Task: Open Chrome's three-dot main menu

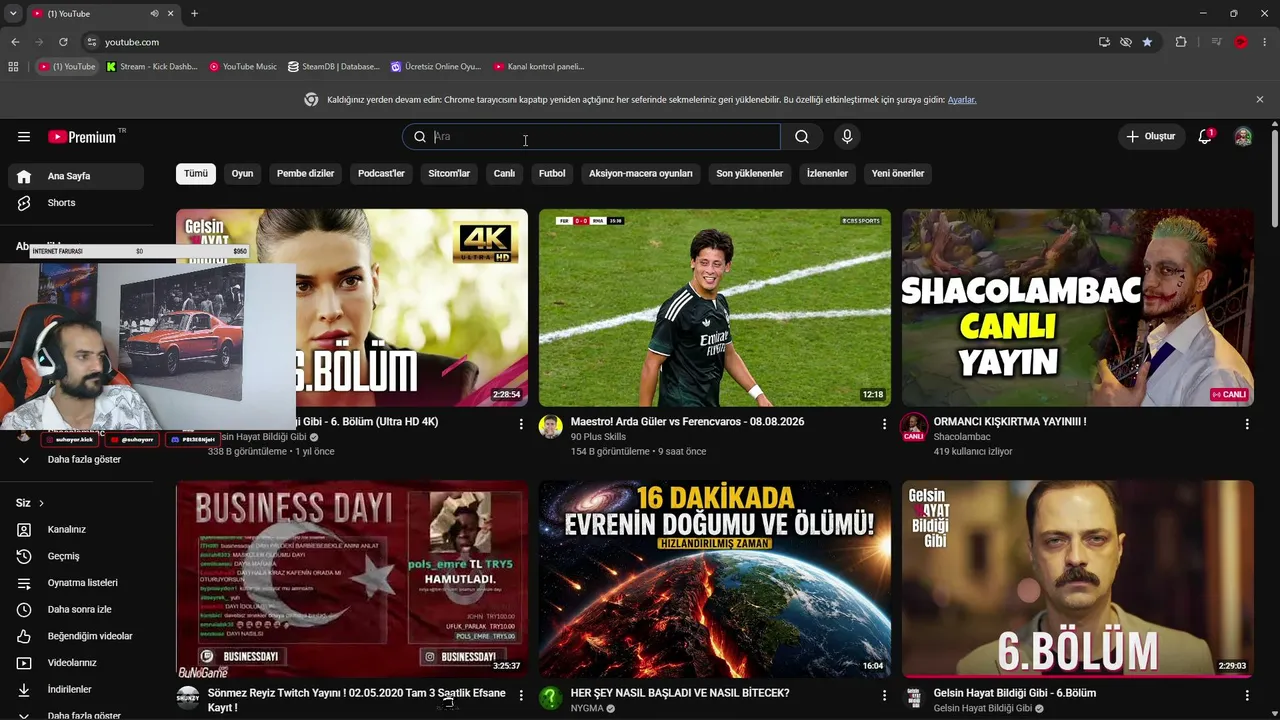Action: coord(1265,42)
